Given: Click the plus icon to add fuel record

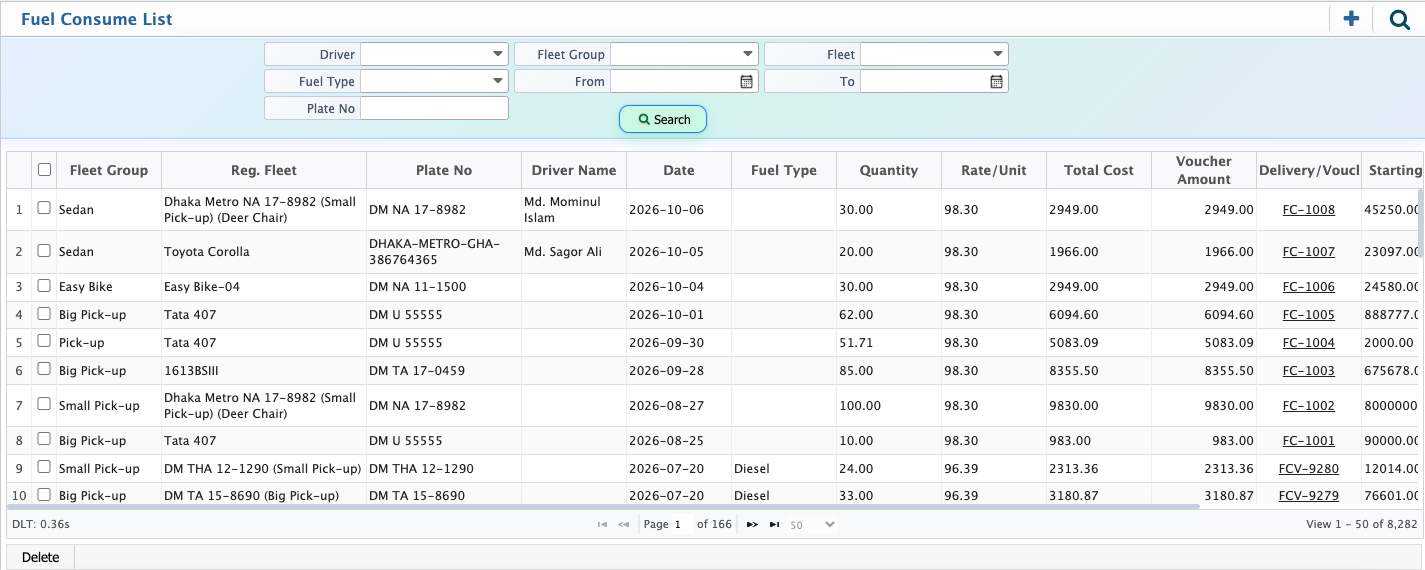Looking at the screenshot, I should [1351, 19].
